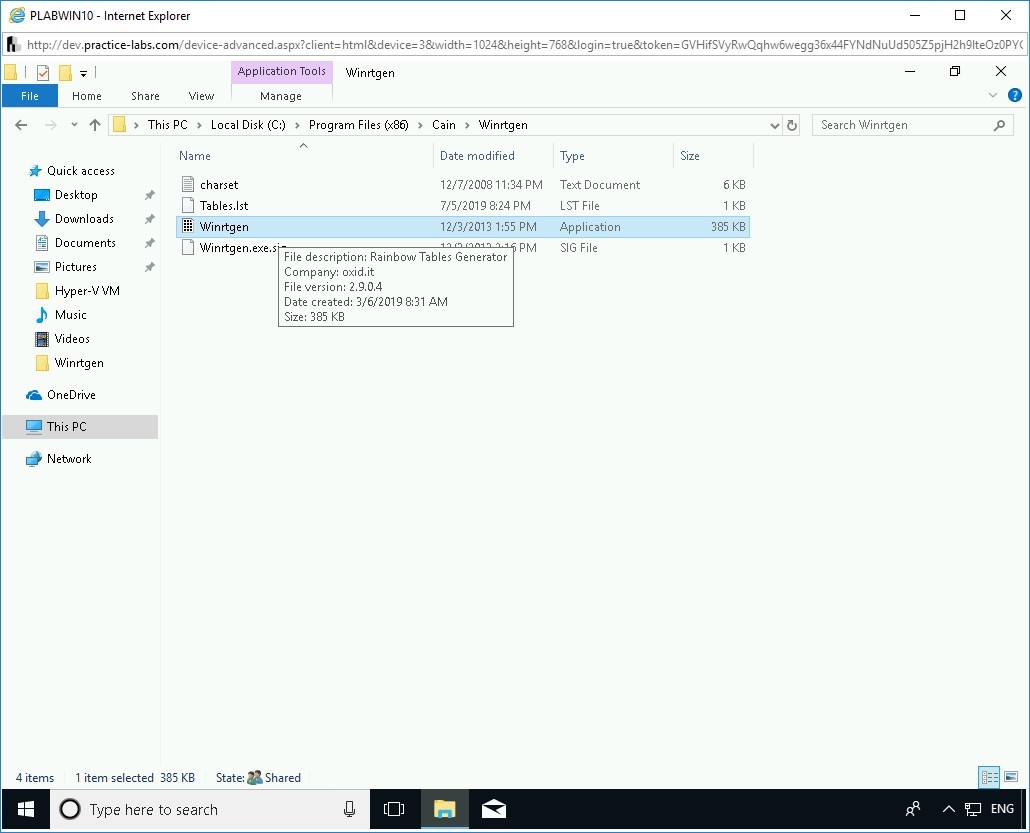Click the Properties icon in quick access toolbar
The height and width of the screenshot is (833, 1030).
click(x=43, y=72)
